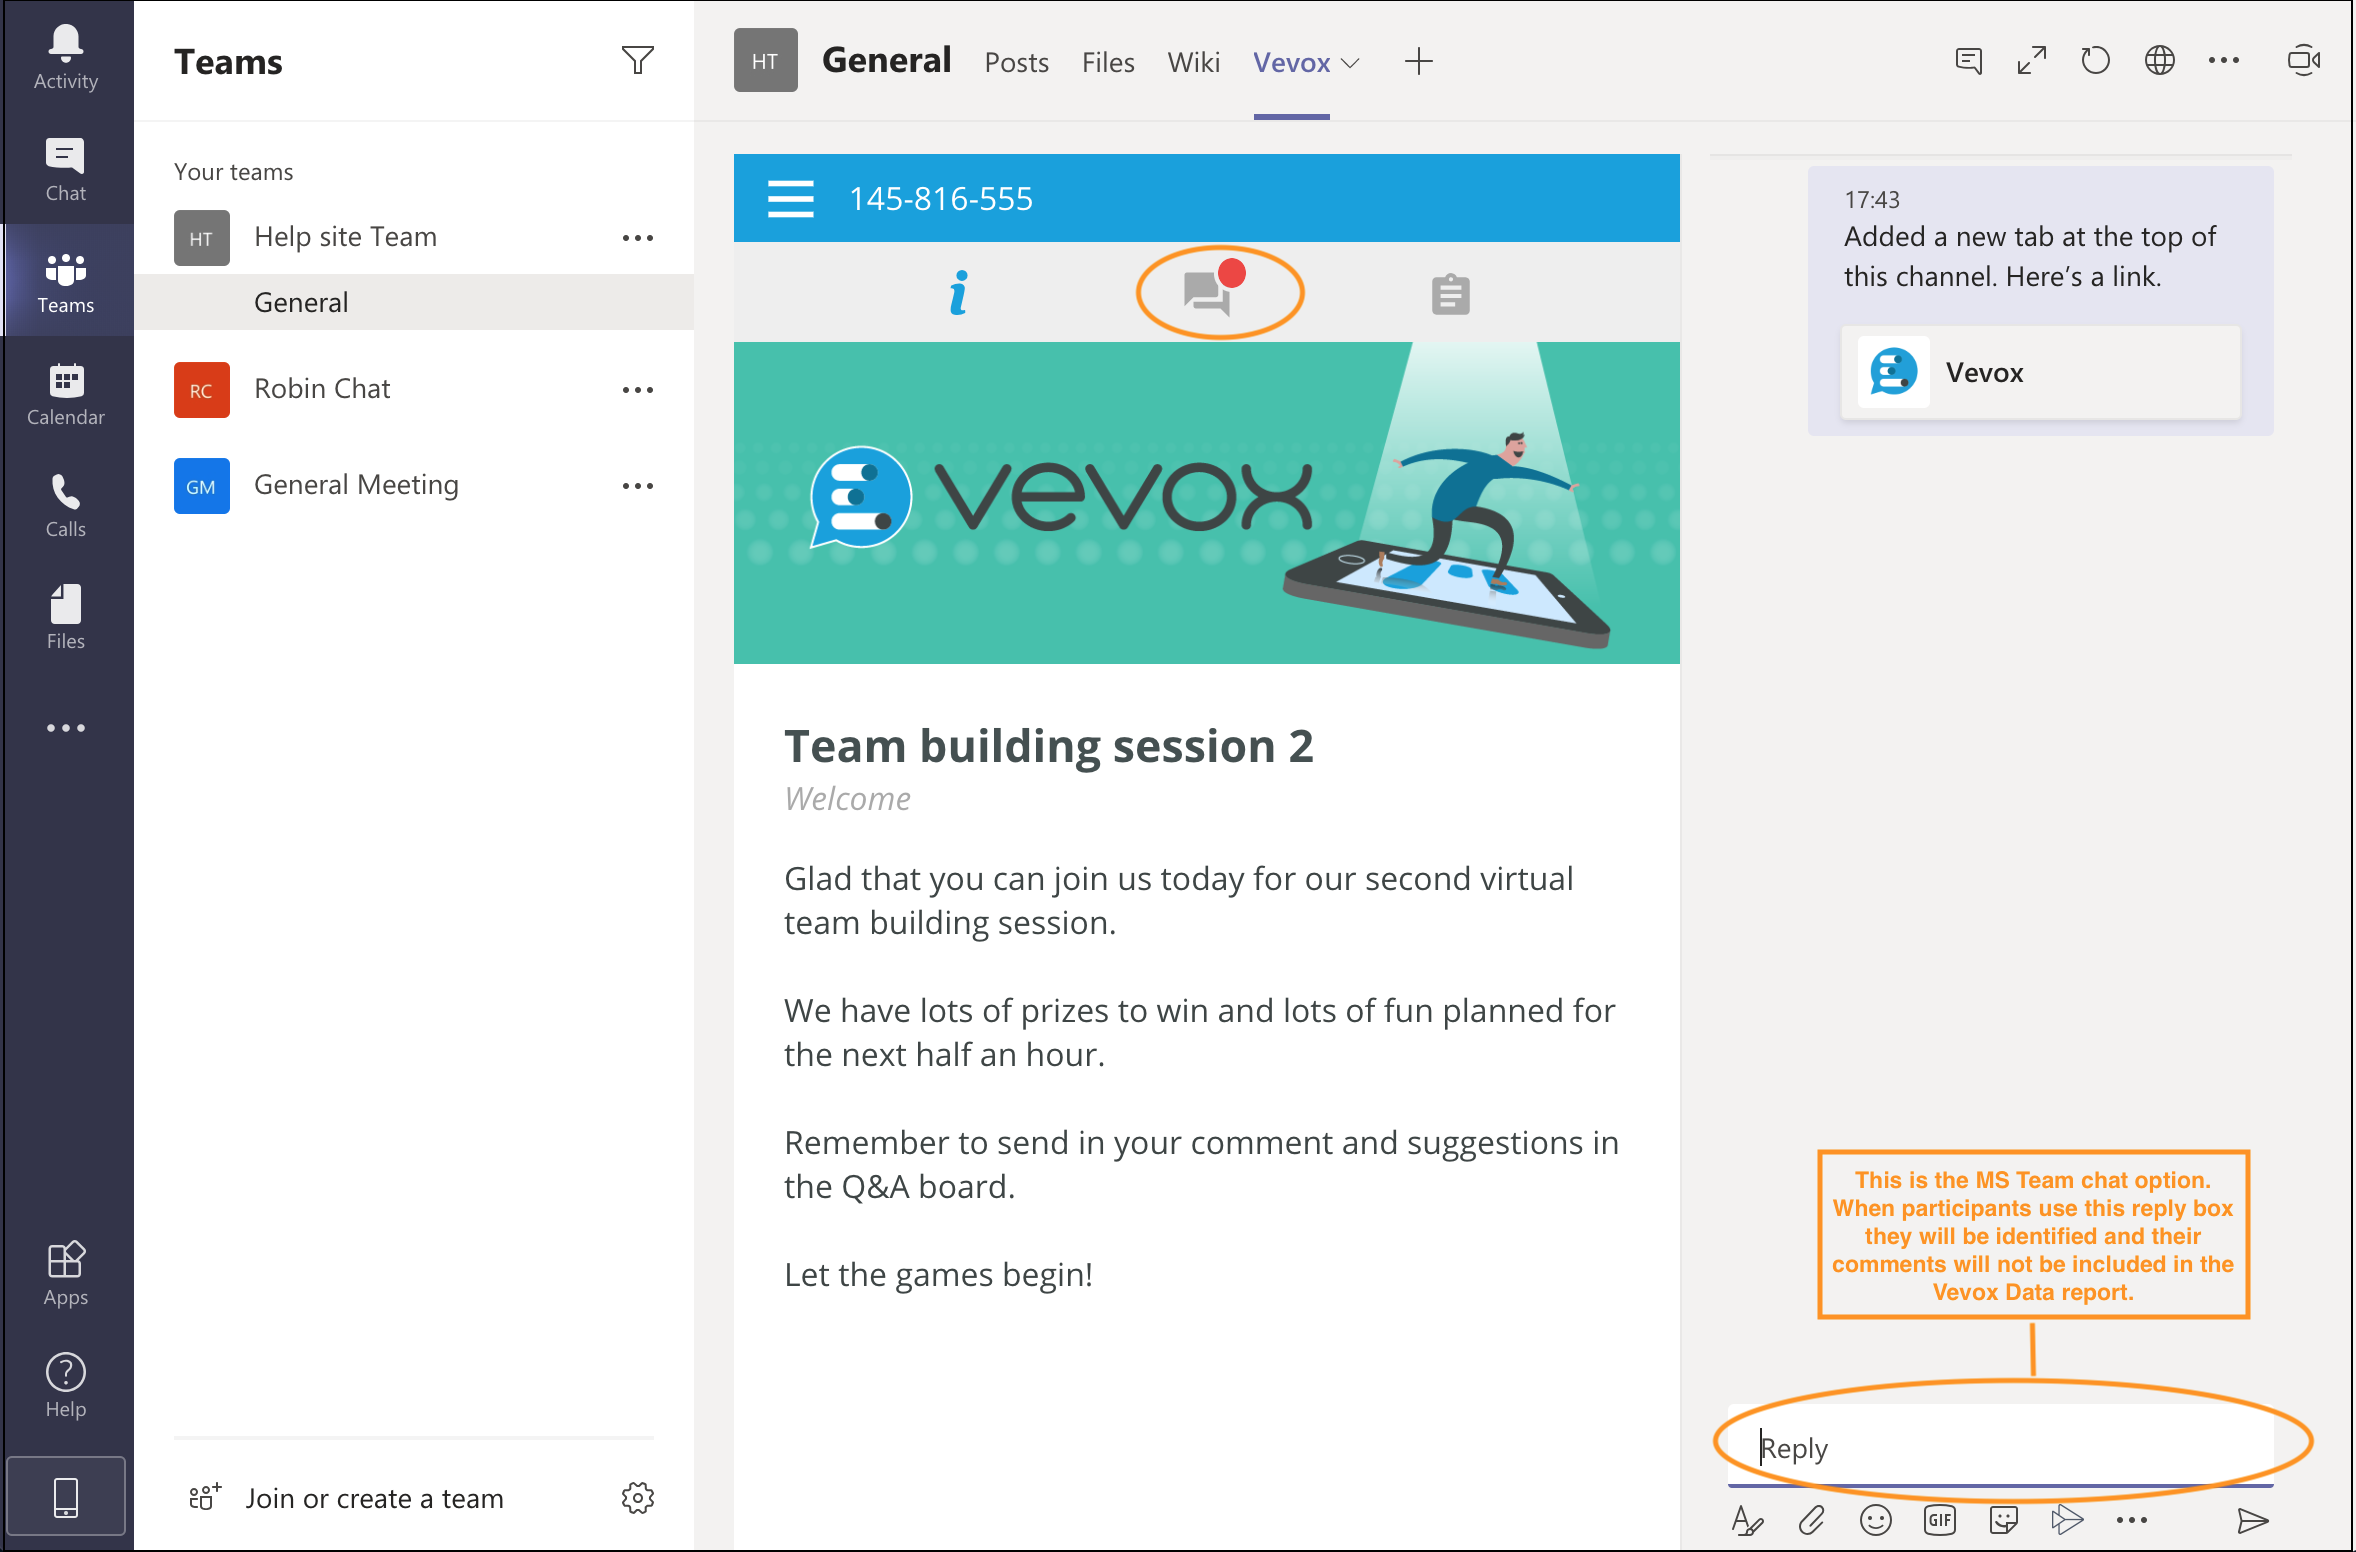Click Join or create a team
Viewport: 2356px width, 1552px height.
[374, 1498]
